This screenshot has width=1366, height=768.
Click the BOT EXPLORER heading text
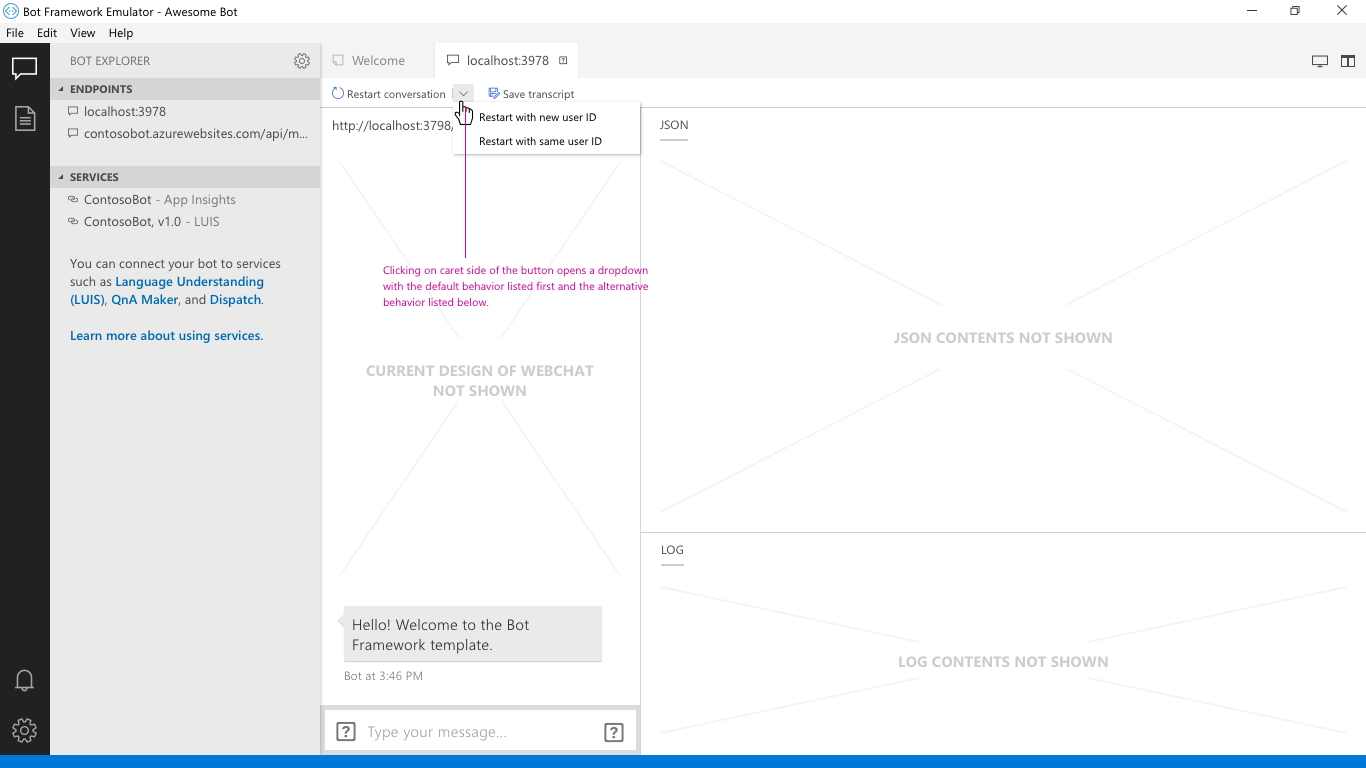tap(110, 61)
